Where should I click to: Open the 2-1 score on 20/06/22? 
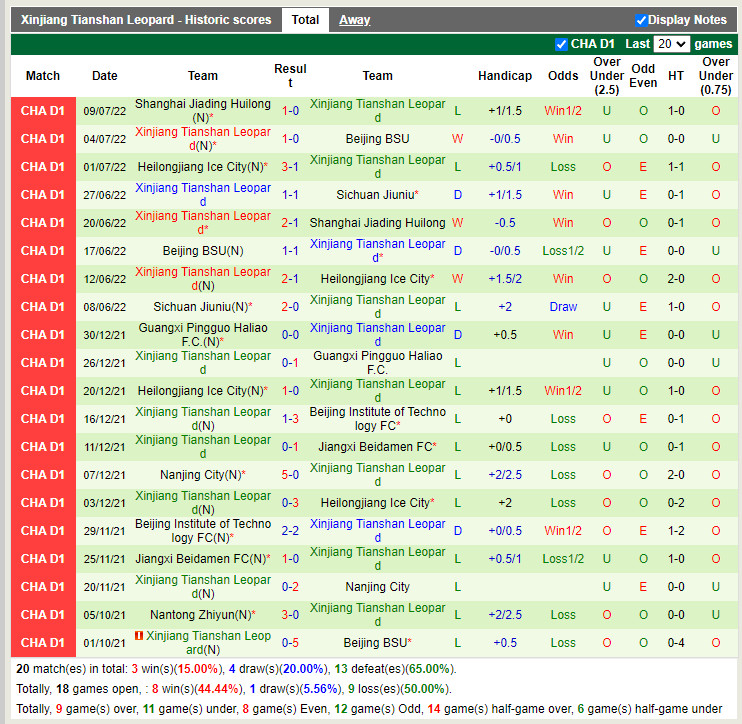coord(290,223)
